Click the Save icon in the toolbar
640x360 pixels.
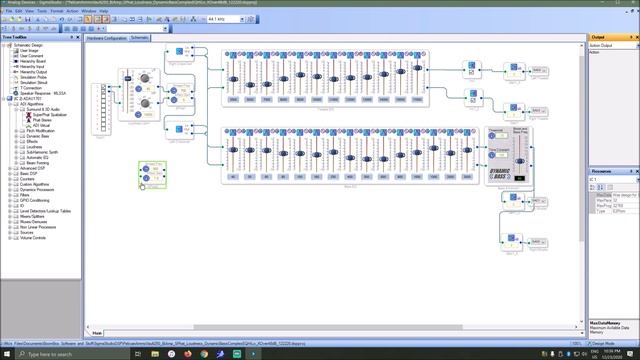coord(27,19)
